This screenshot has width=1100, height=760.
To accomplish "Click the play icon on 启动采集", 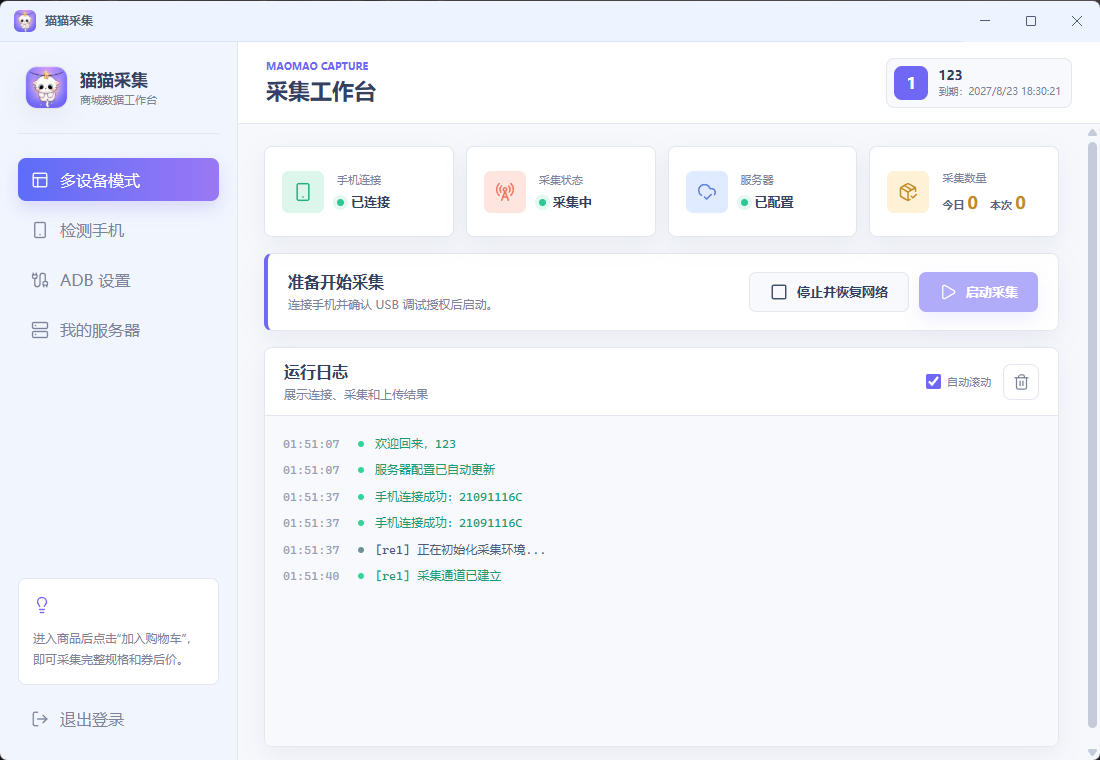I will pyautogui.click(x=948, y=292).
